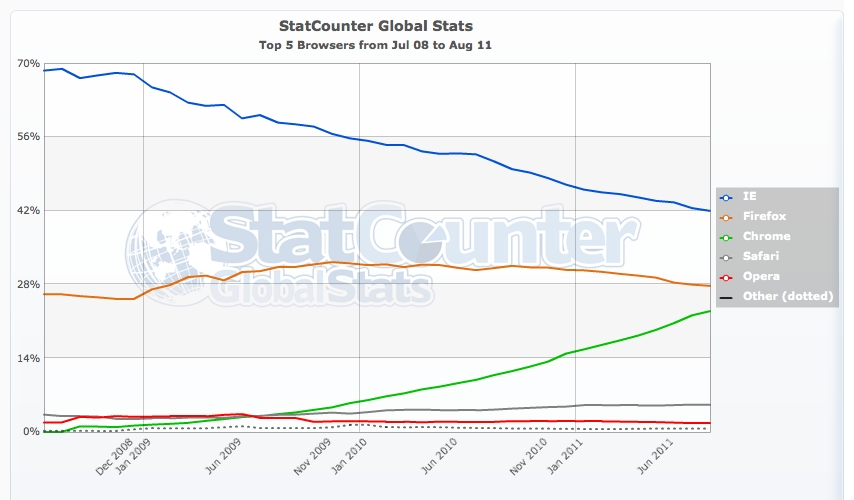The width and height of the screenshot is (854, 500).
Task: Click the black Other (dotted) legend dash
Action: pyautogui.click(x=725, y=296)
